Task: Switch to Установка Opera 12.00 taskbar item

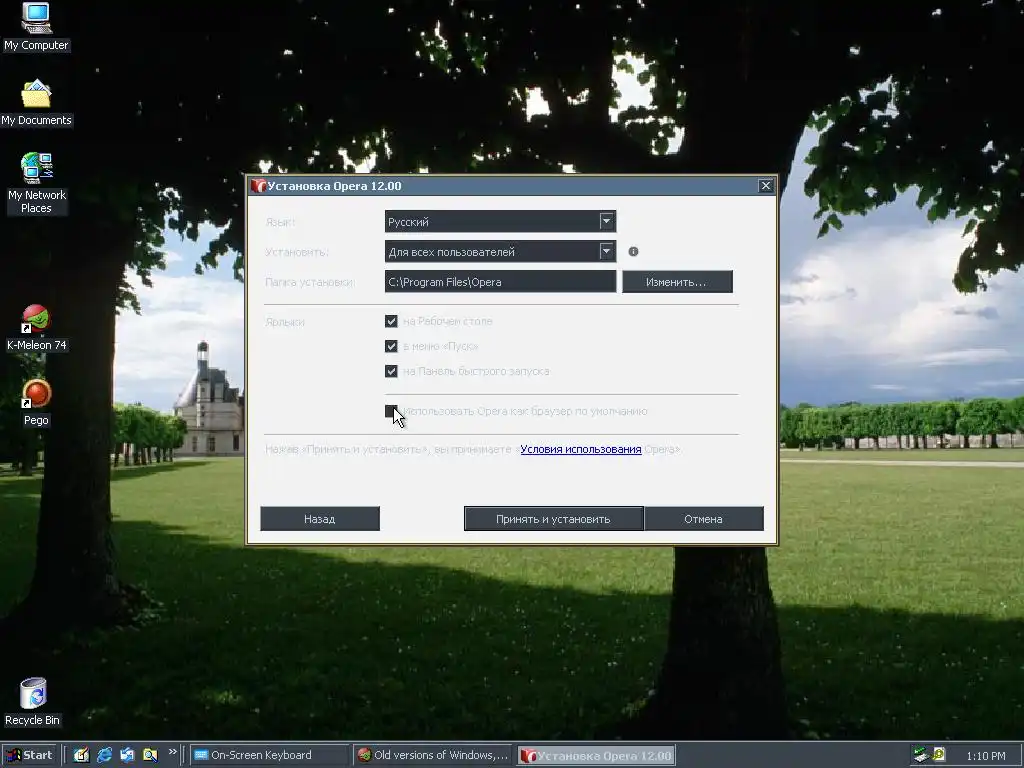Action: pos(596,755)
